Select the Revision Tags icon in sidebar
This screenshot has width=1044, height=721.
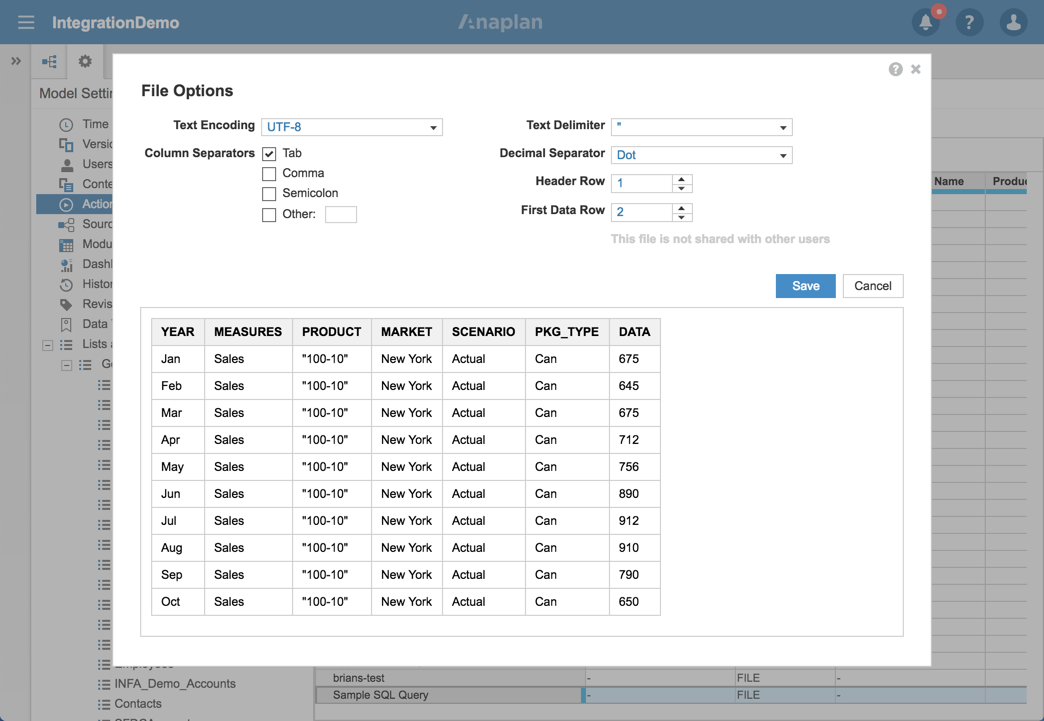click(x=66, y=304)
